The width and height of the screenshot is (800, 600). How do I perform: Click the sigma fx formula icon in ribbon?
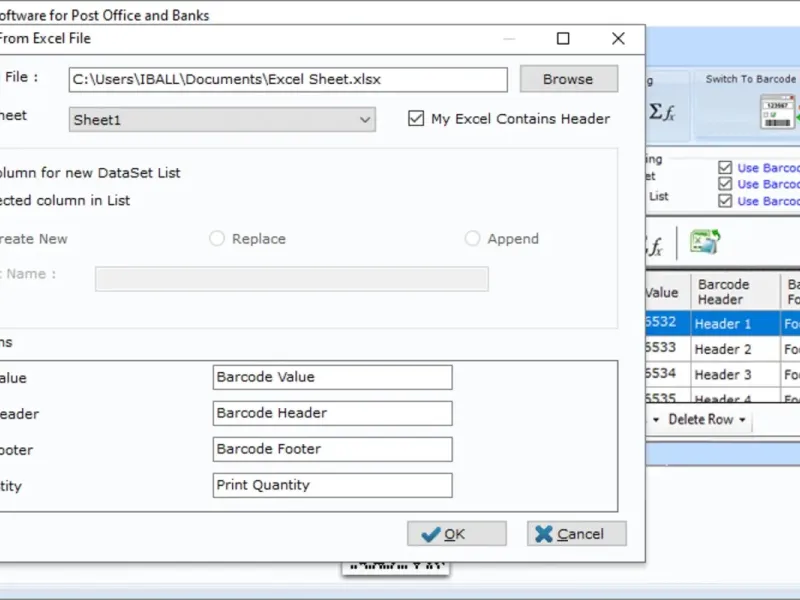tap(662, 112)
